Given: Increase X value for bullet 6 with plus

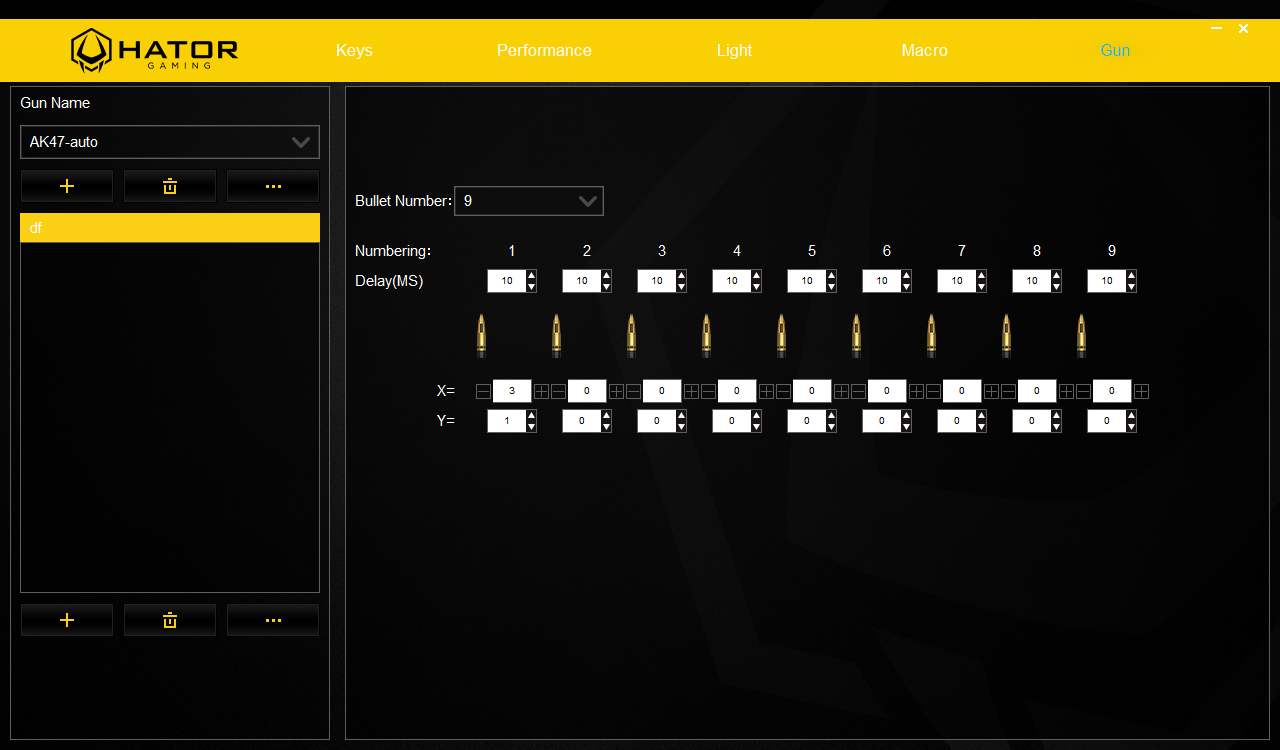Looking at the screenshot, I should coord(916,392).
